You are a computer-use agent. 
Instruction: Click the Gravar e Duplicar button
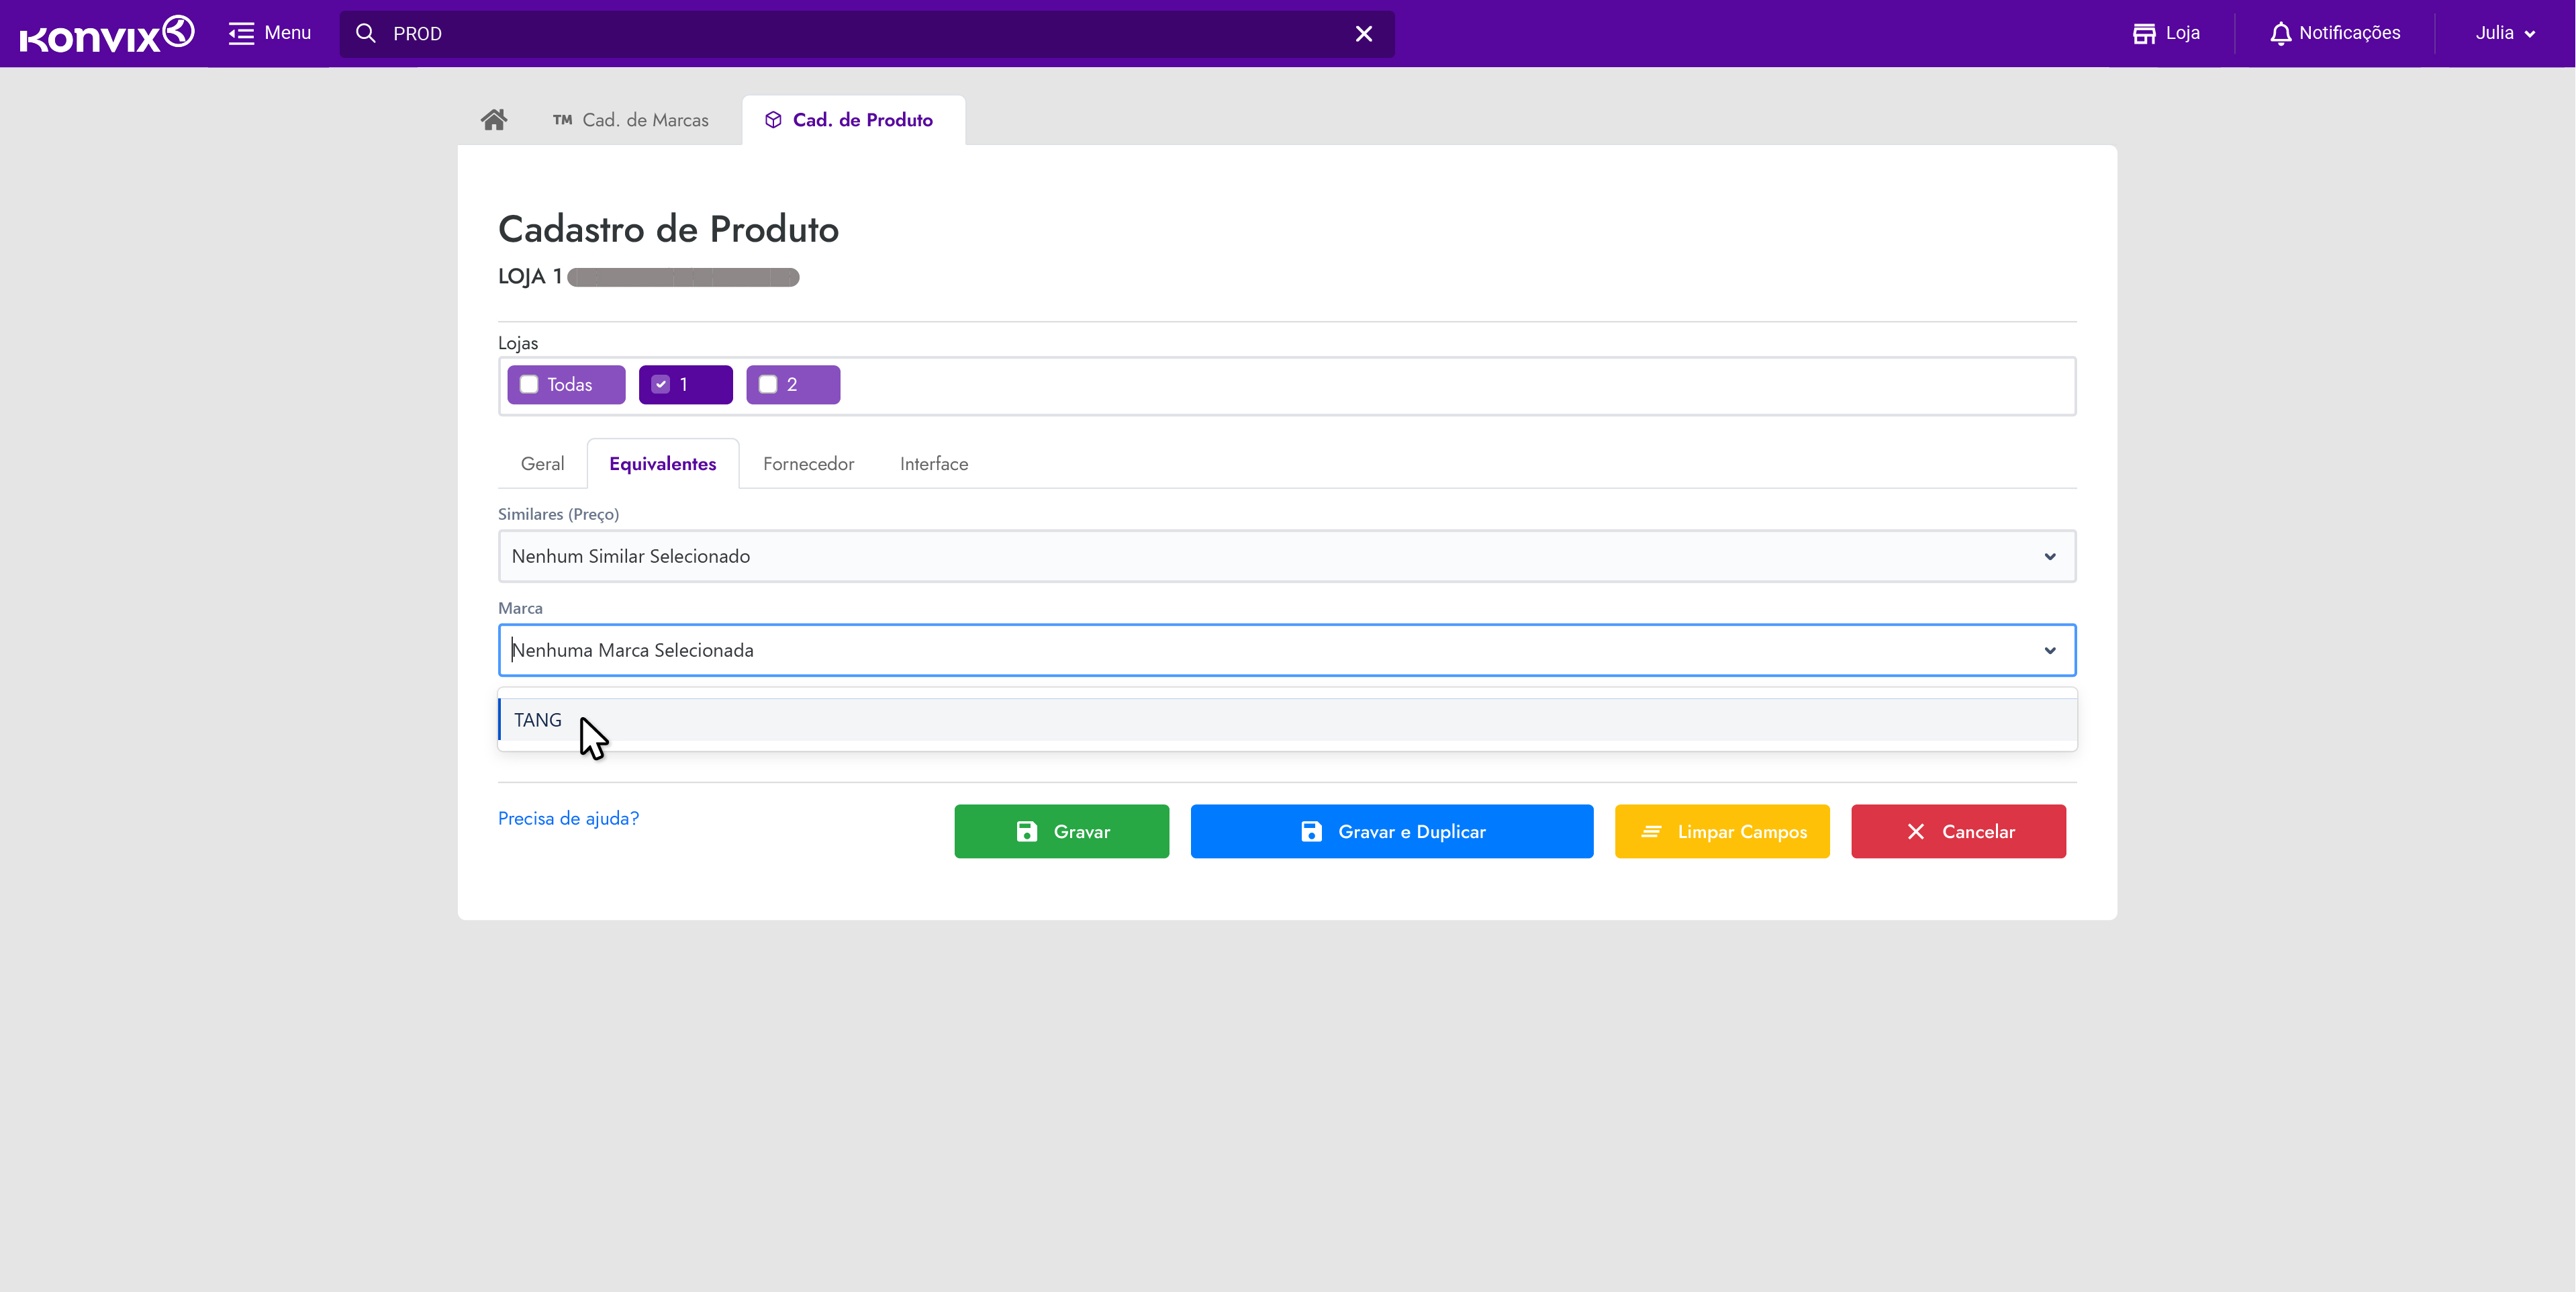1391,832
